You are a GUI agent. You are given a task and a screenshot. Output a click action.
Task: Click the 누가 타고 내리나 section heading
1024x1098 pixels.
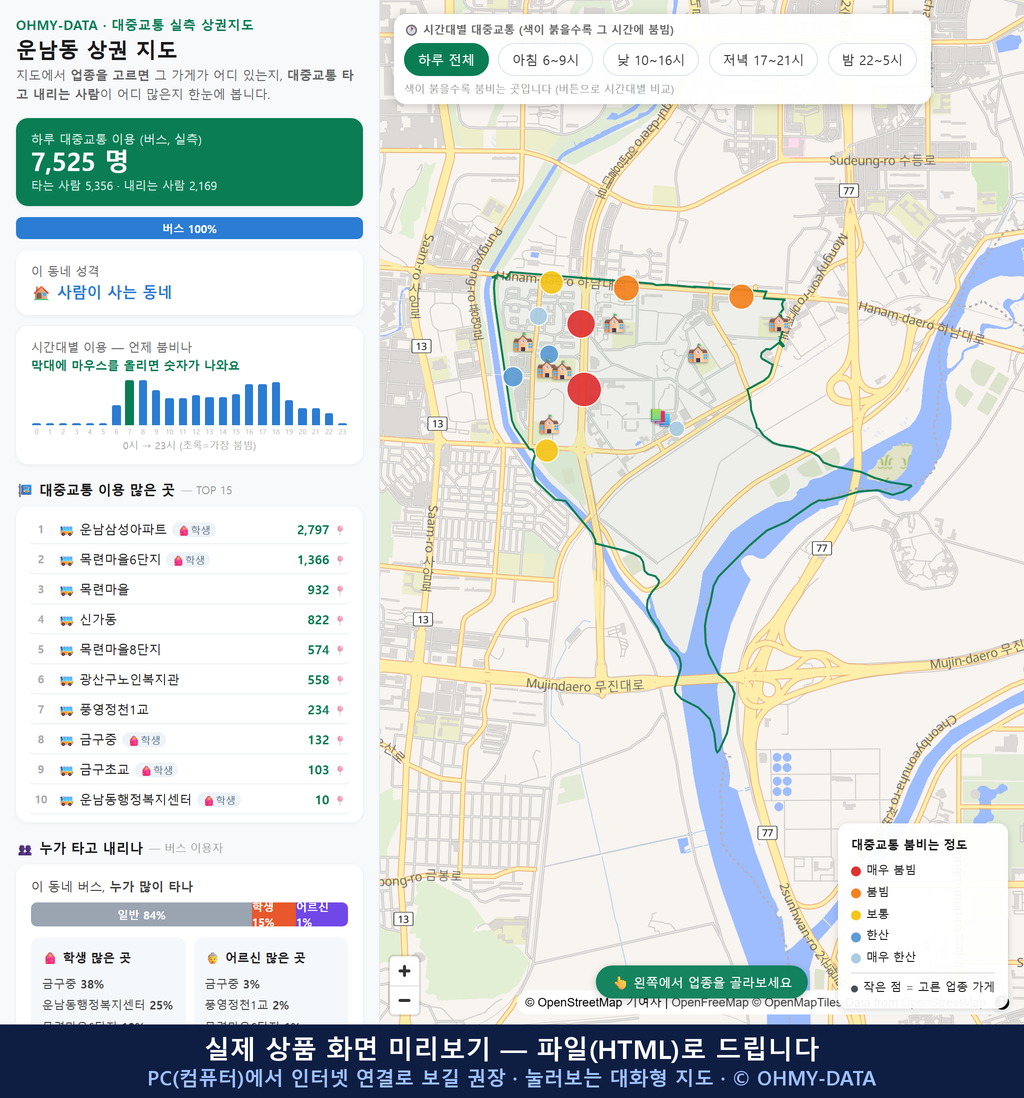(x=91, y=848)
